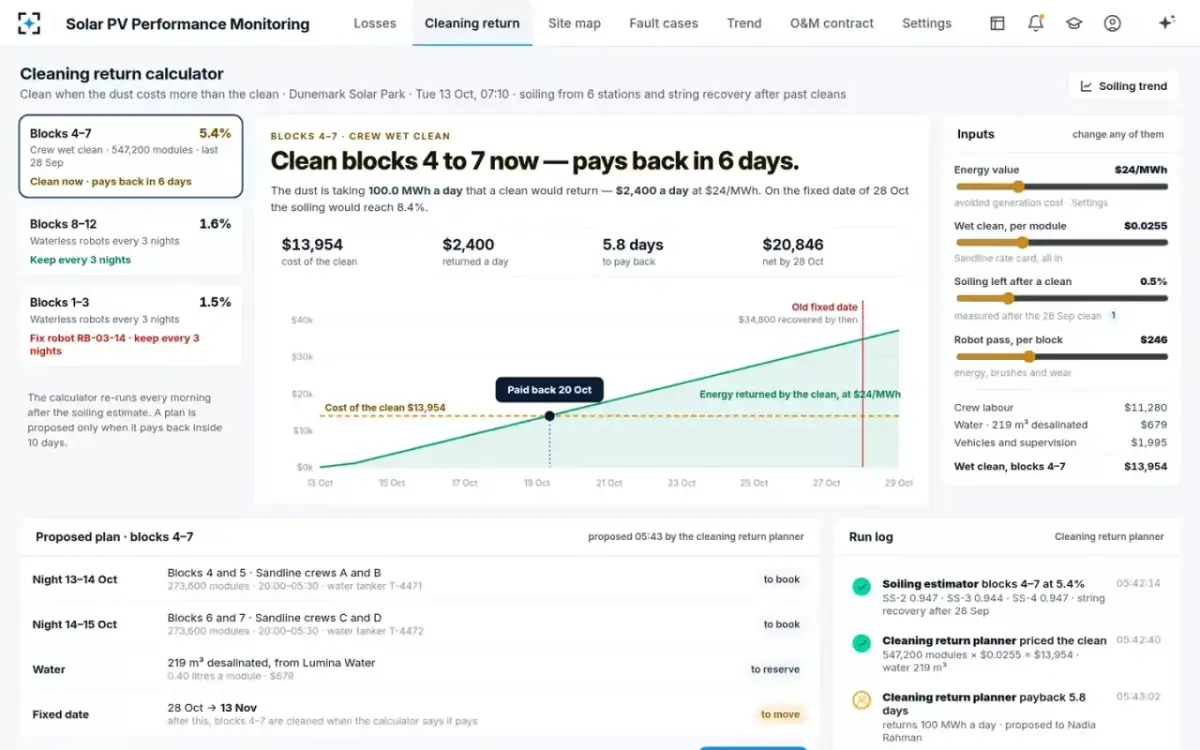This screenshot has height=750, width=1200.
Task: Open the Trend tab
Action: (744, 23)
